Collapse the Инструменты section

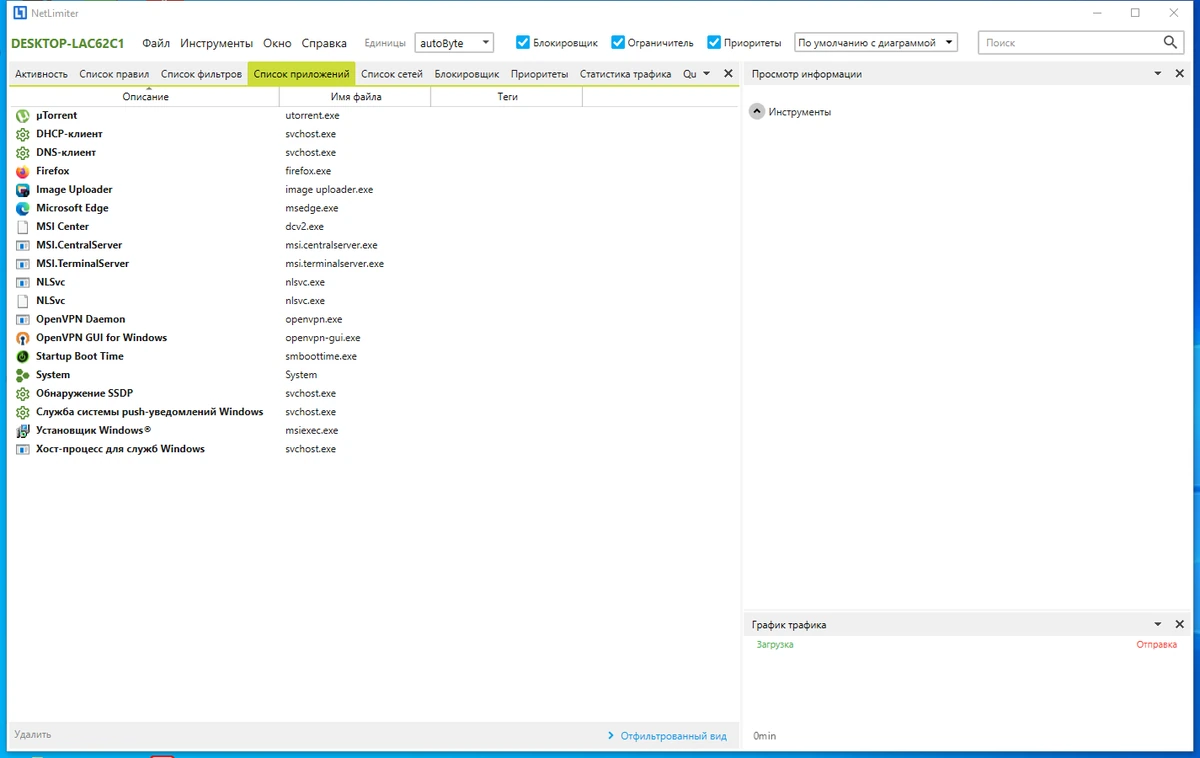point(757,112)
